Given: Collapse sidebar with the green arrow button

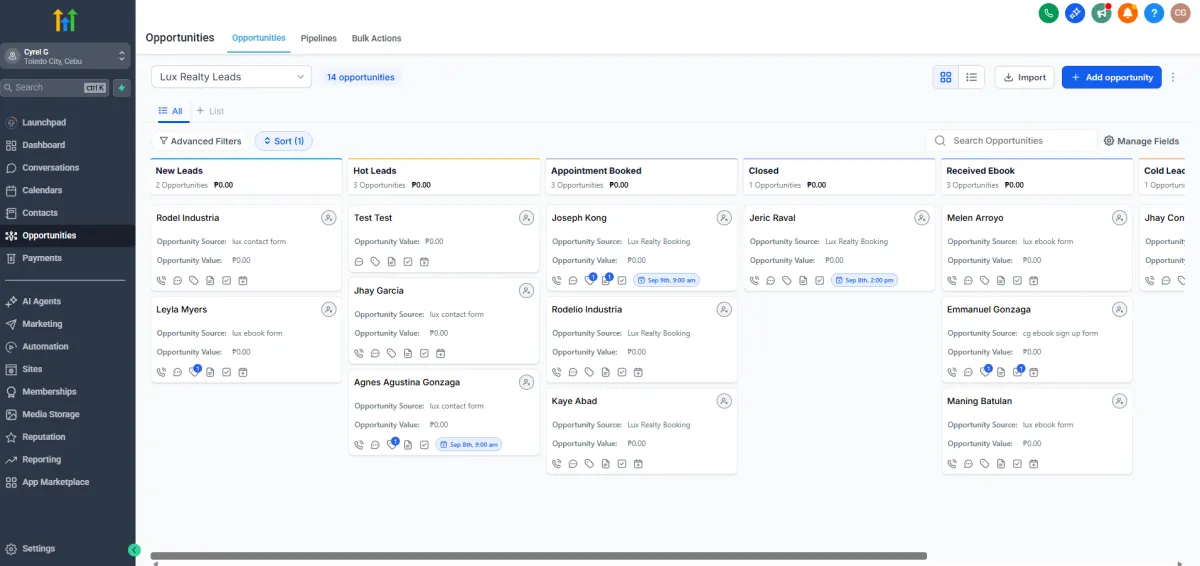Looking at the screenshot, I should 134,549.
